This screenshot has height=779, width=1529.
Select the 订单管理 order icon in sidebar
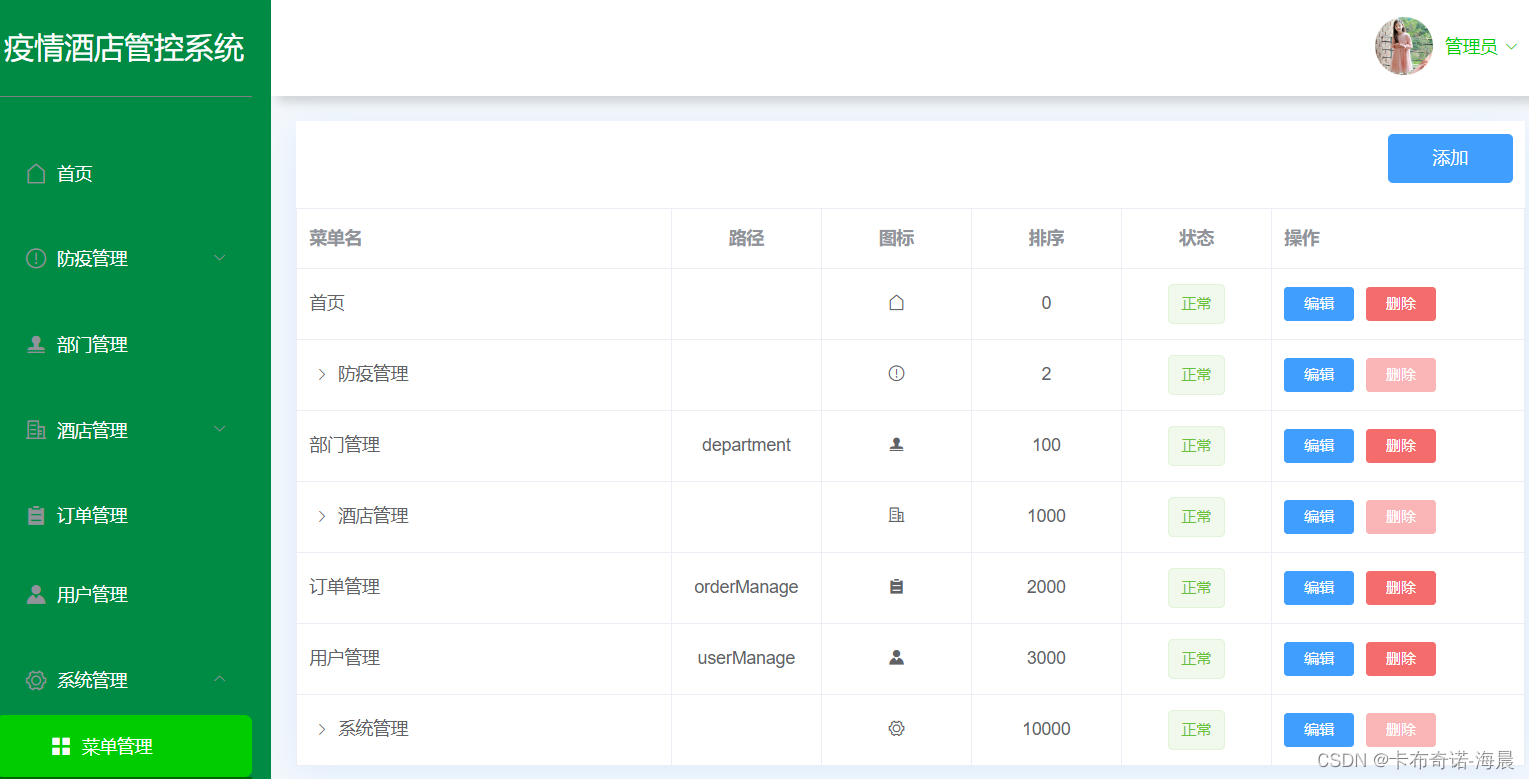[x=37, y=515]
